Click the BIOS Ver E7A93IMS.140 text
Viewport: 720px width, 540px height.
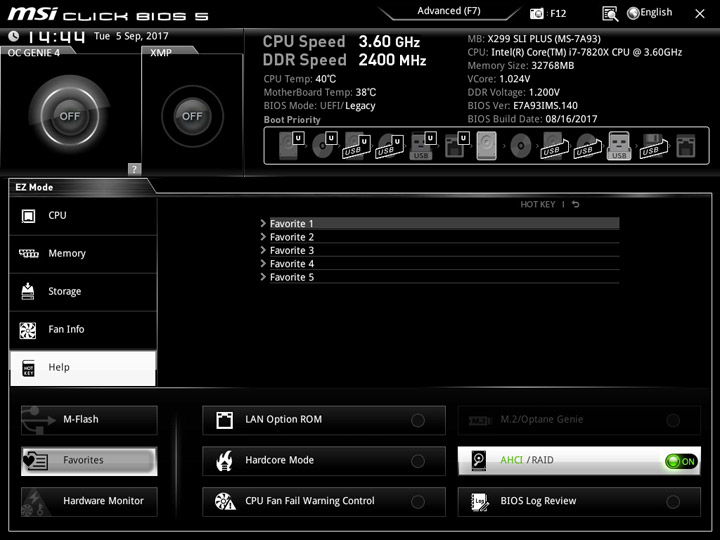point(523,106)
